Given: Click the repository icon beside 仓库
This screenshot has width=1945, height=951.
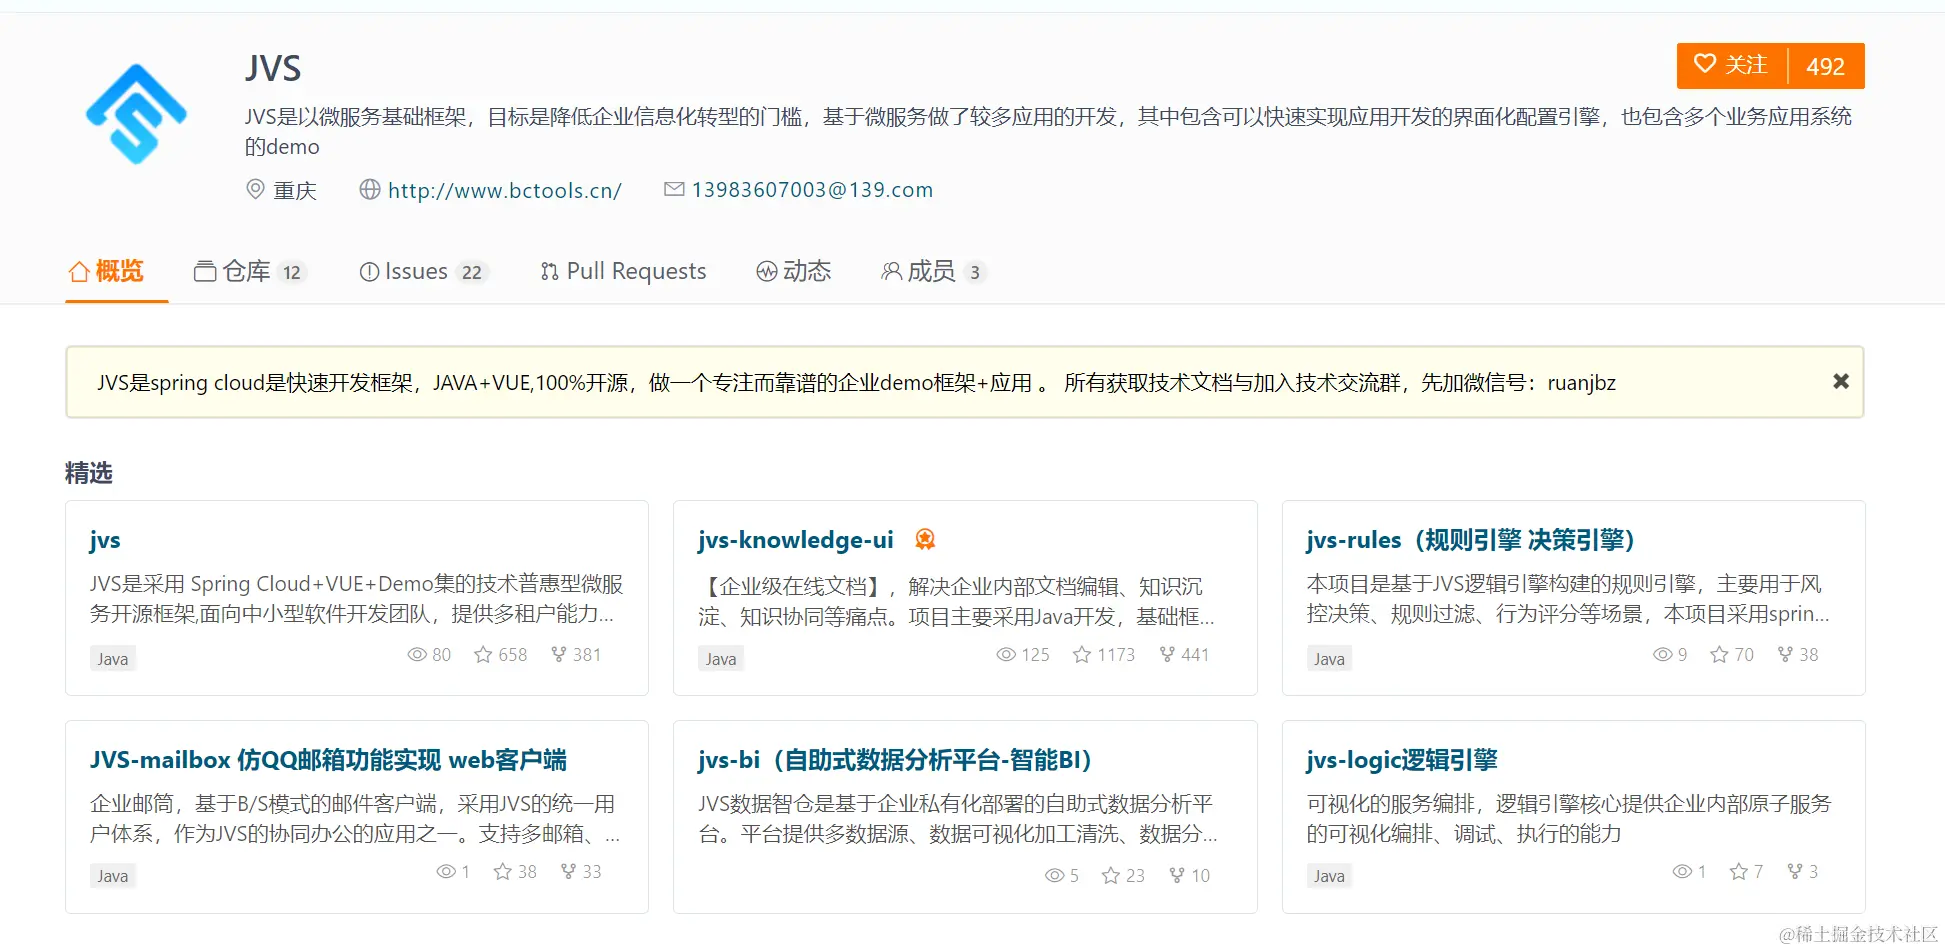Looking at the screenshot, I should pos(205,271).
